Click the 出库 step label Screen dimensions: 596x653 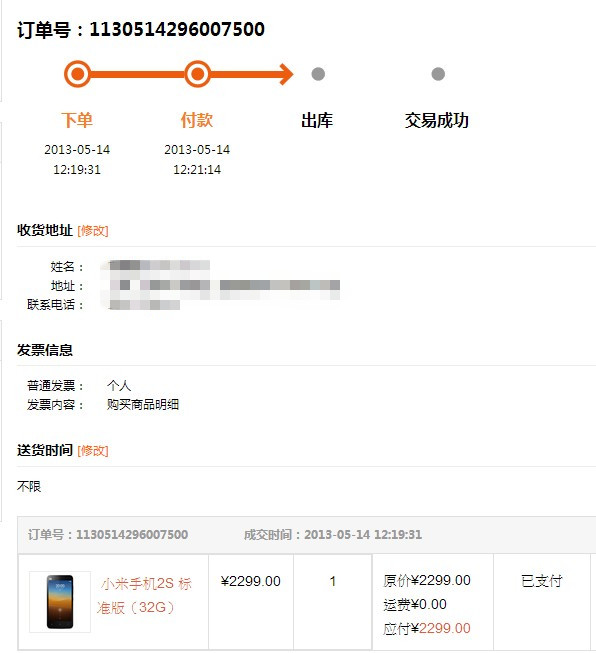(317, 120)
